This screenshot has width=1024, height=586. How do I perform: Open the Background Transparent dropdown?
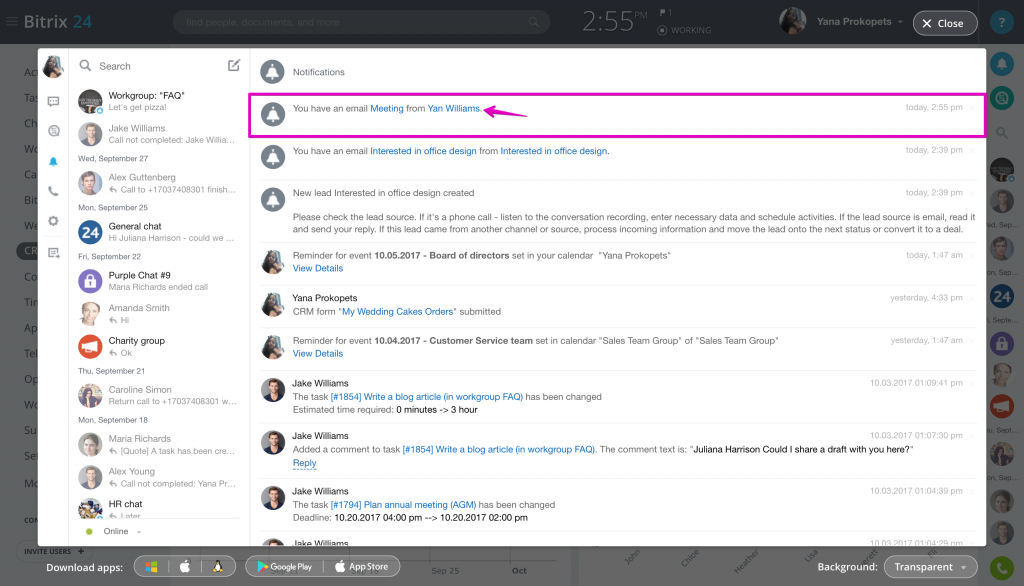tap(931, 566)
